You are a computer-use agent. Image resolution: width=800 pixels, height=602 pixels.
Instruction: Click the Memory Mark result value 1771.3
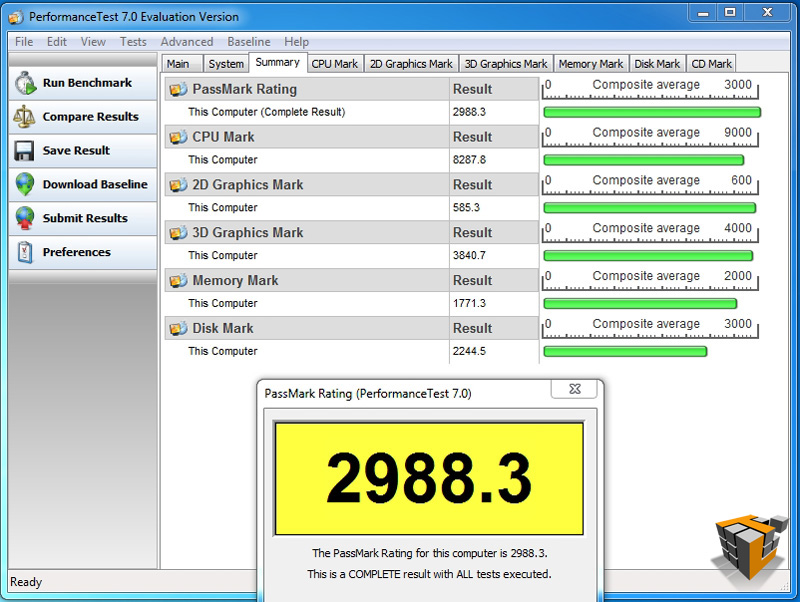(x=469, y=304)
